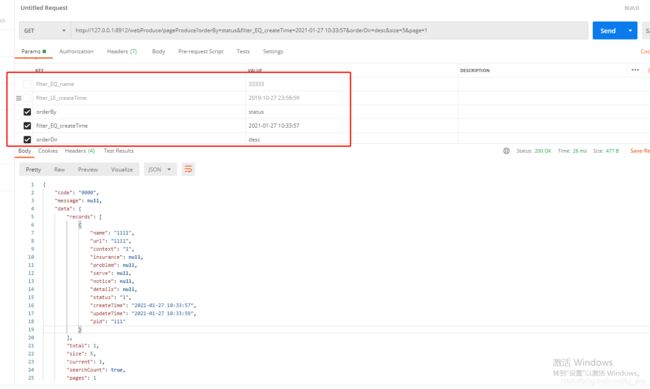Toggle the wrap lines icon
650x389 pixels.
pos(188,169)
